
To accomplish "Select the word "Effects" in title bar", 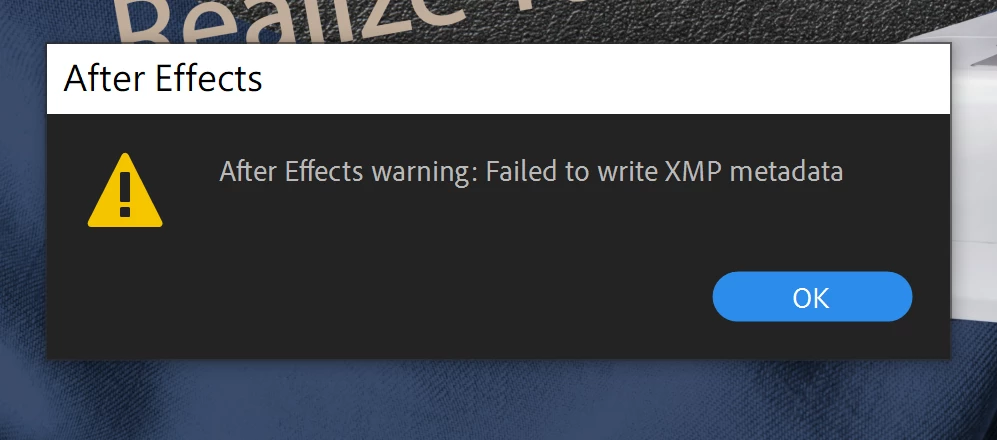I will pos(209,79).
